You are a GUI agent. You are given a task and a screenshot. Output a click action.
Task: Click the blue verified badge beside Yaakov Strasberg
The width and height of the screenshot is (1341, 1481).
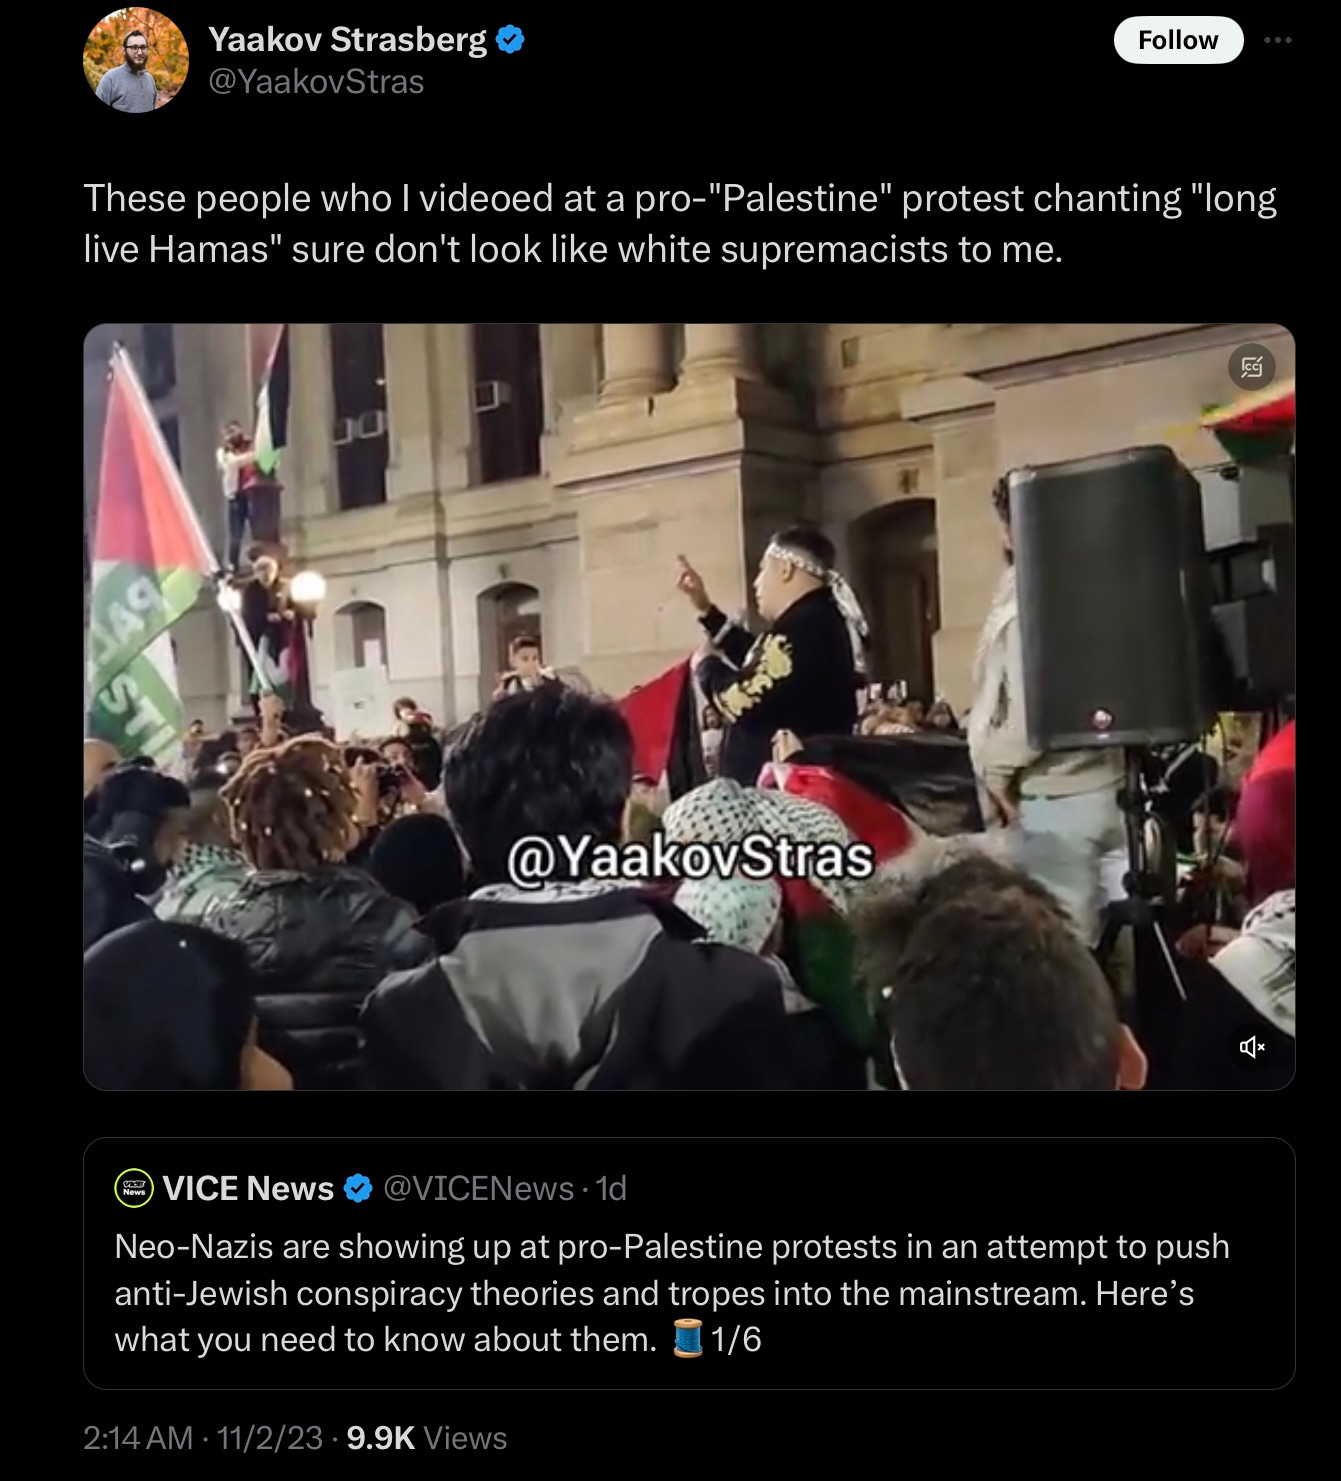(511, 40)
